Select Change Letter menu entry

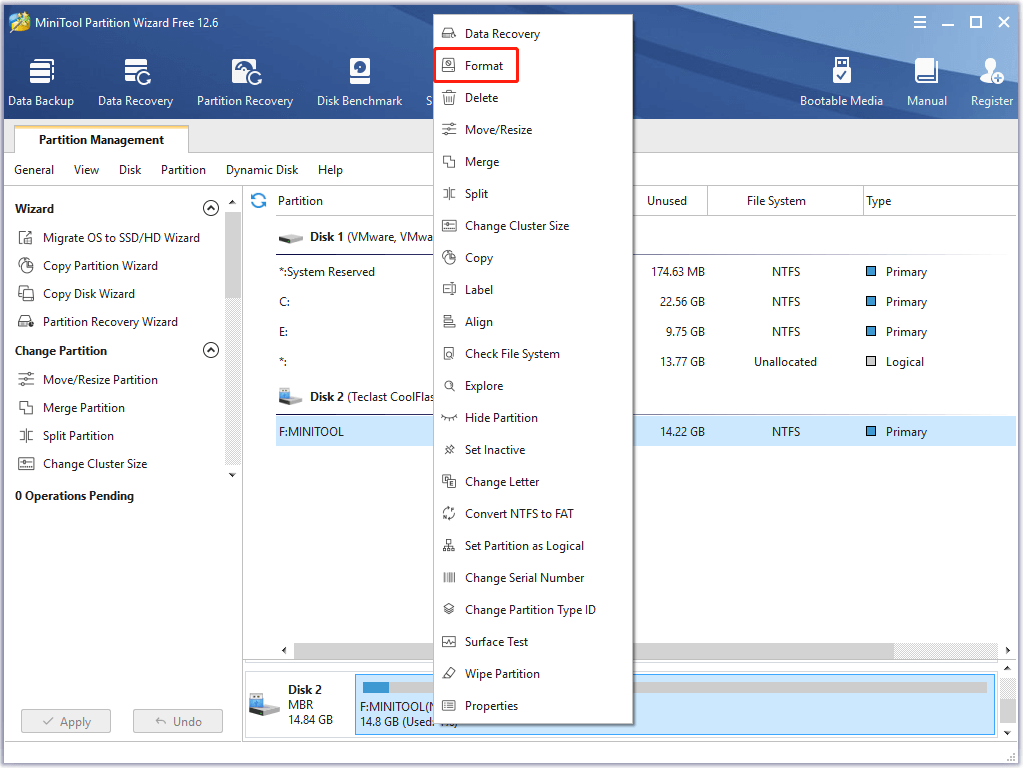[x=533, y=481]
